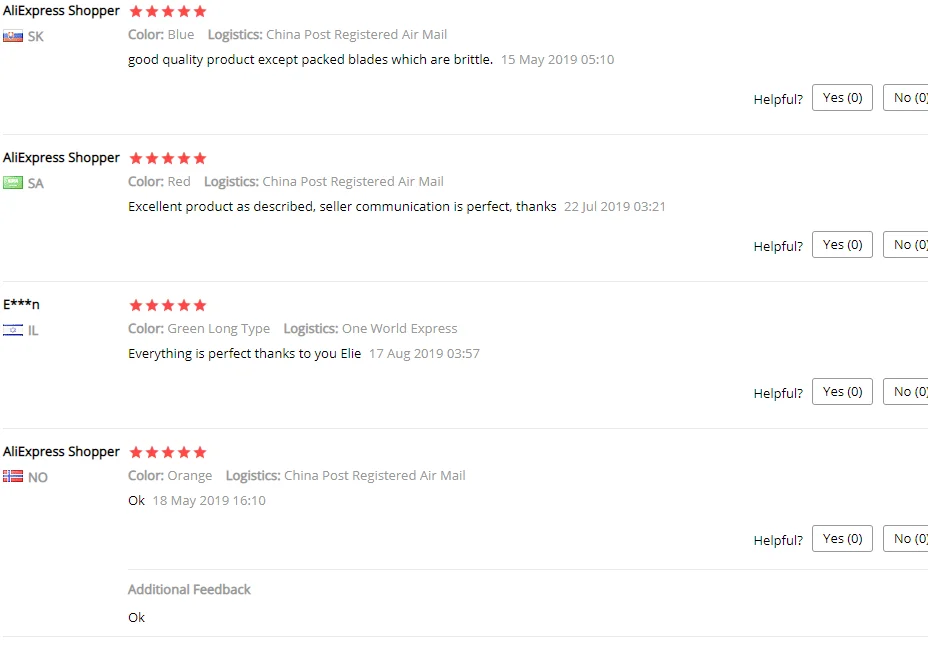This screenshot has width=928, height=646.
Task: Vote No on the brittle blades review
Action: pyautogui.click(x=906, y=98)
